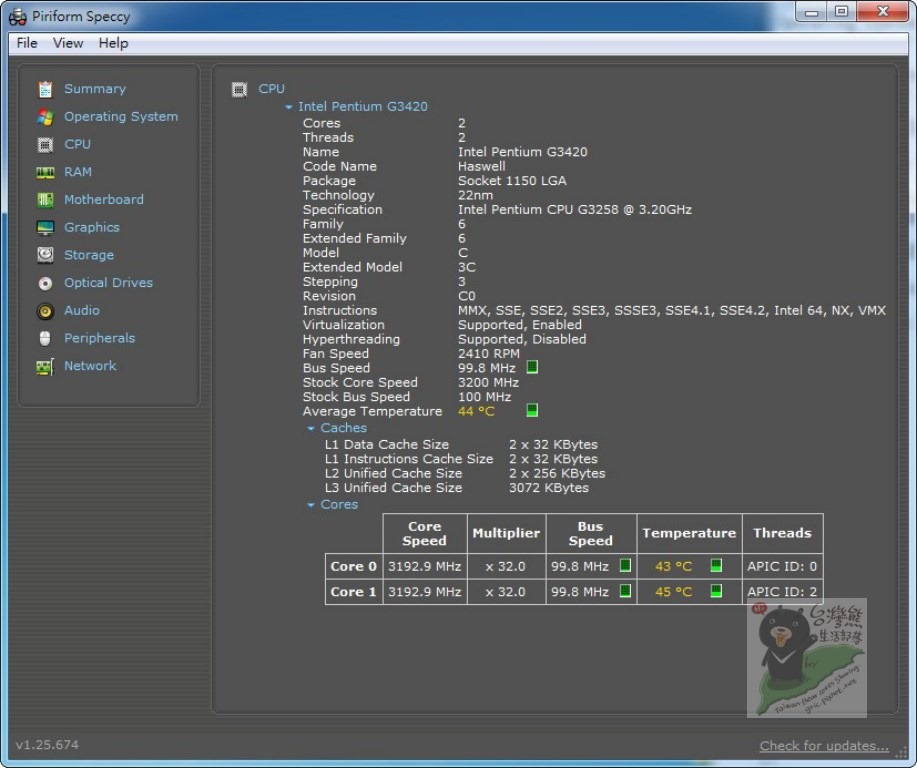
Task: Click the Motherboard sidebar icon
Action: point(45,200)
